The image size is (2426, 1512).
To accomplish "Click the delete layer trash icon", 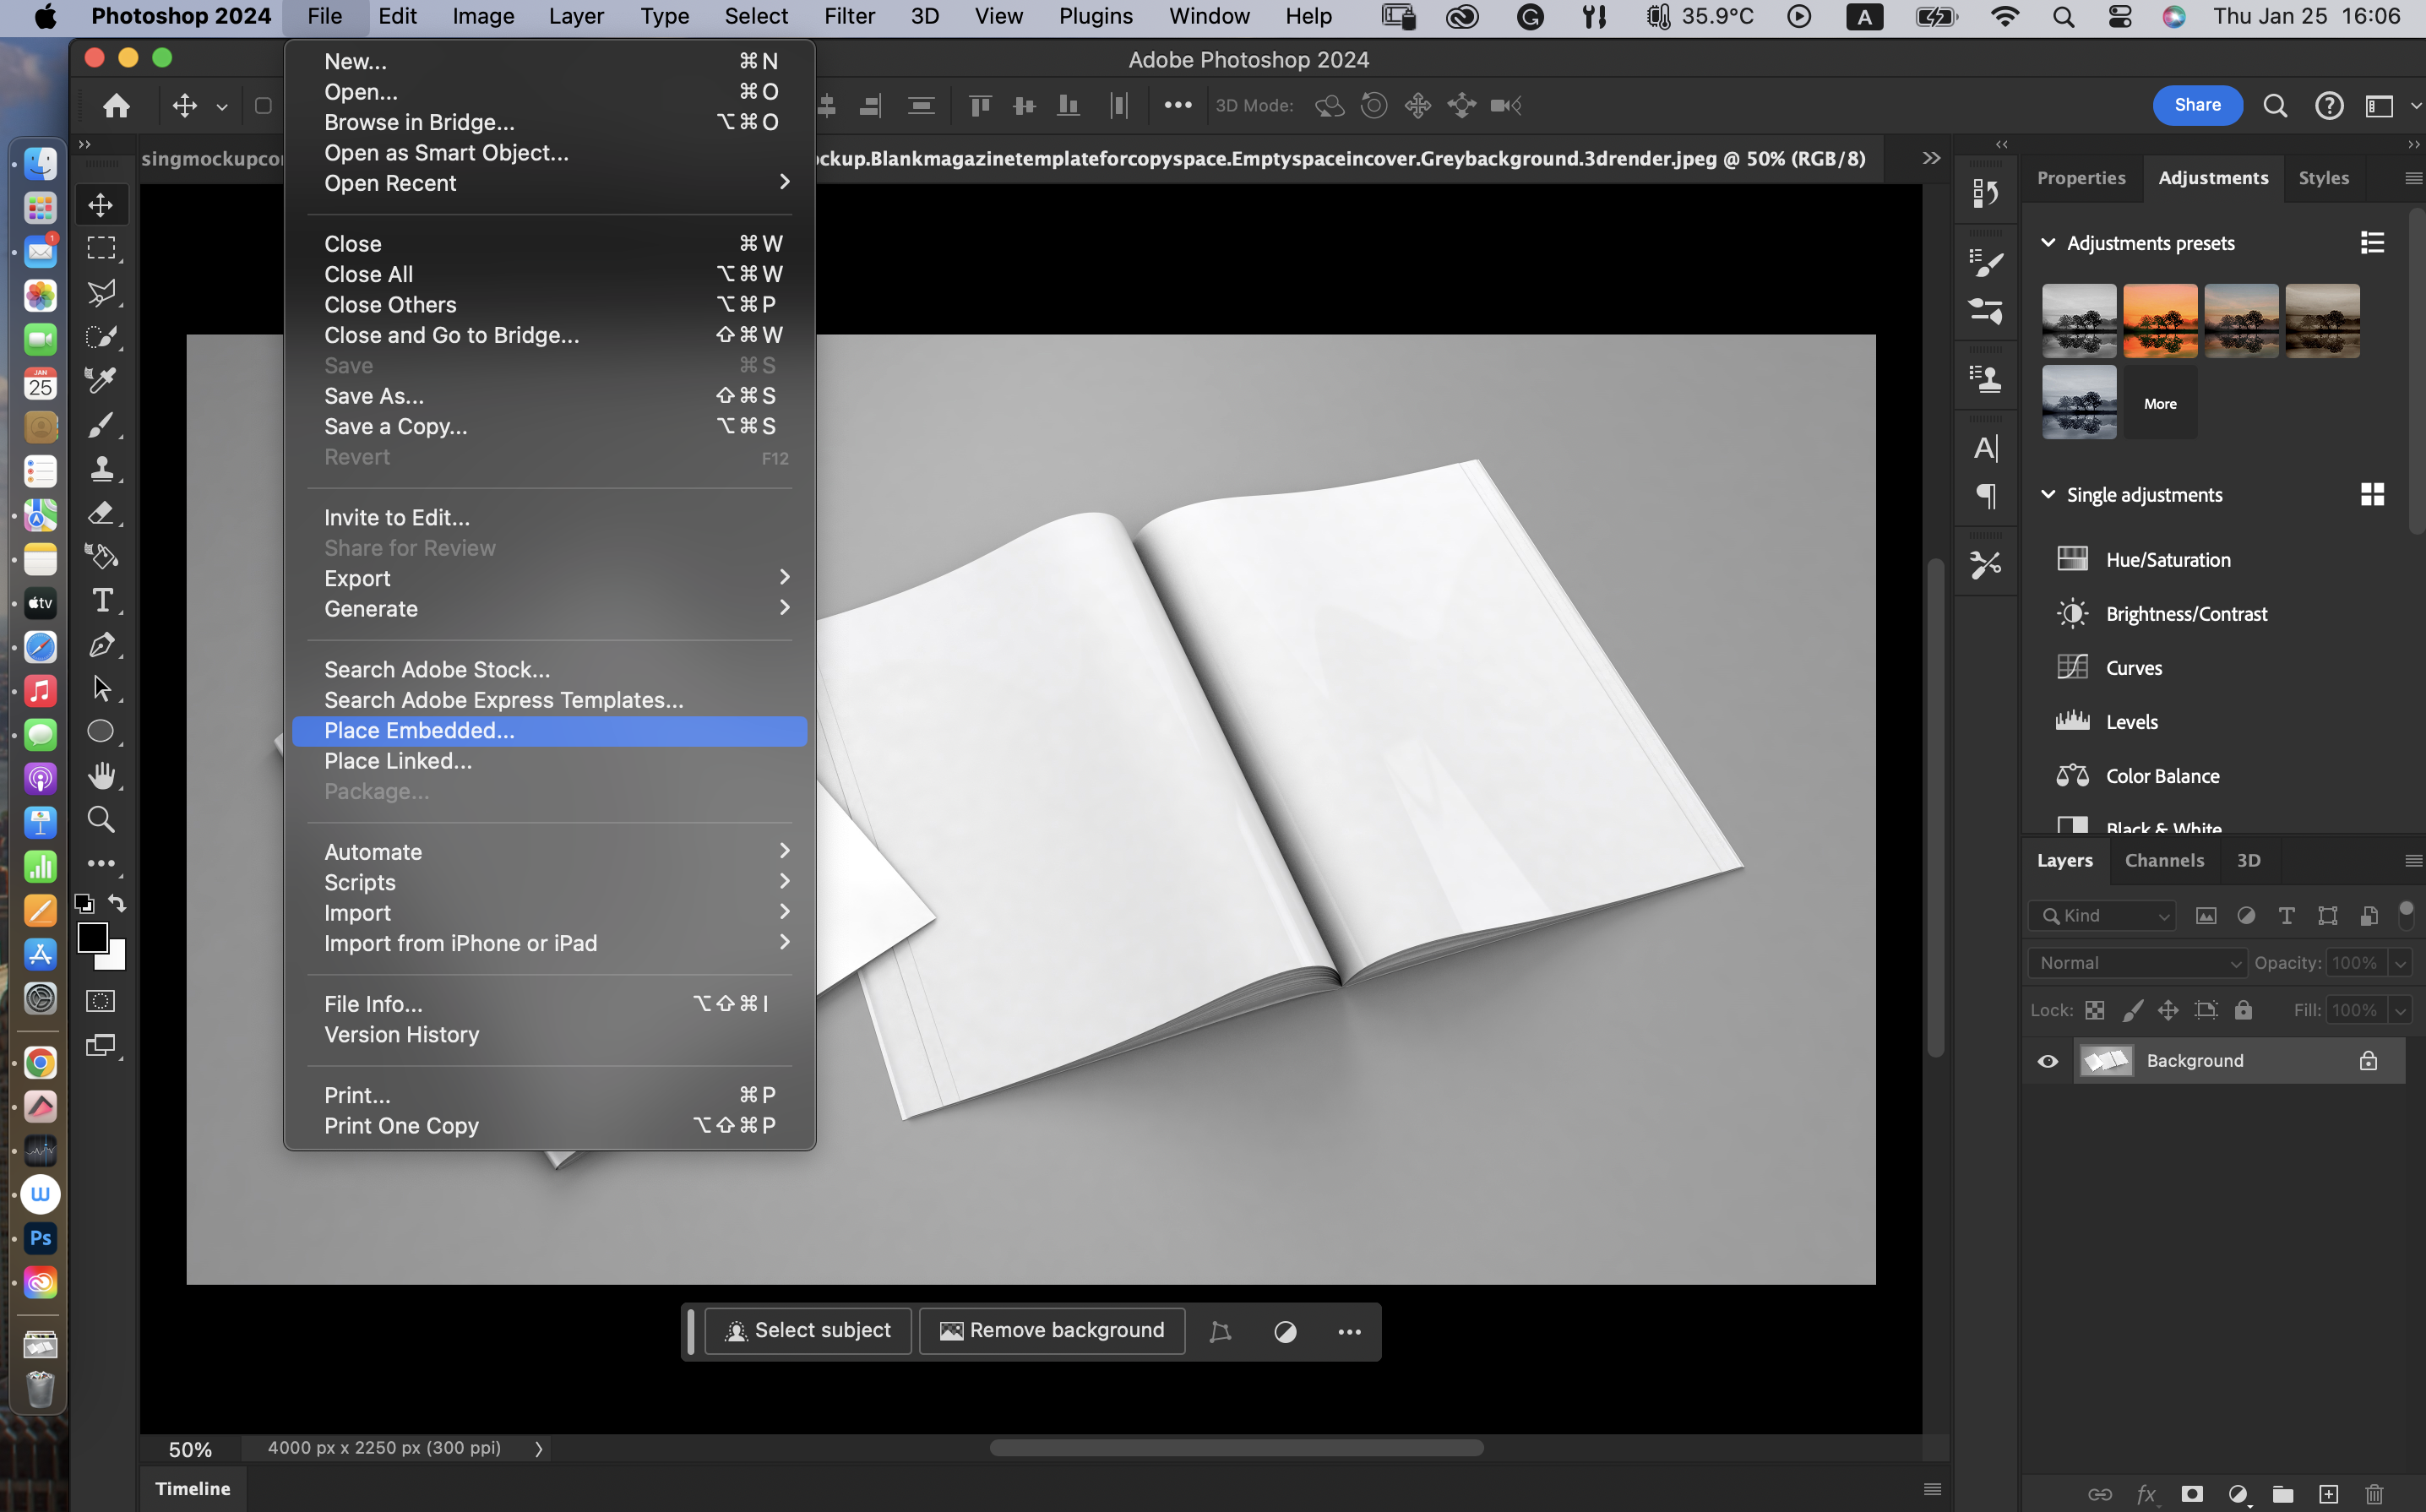I will 2374,1493.
